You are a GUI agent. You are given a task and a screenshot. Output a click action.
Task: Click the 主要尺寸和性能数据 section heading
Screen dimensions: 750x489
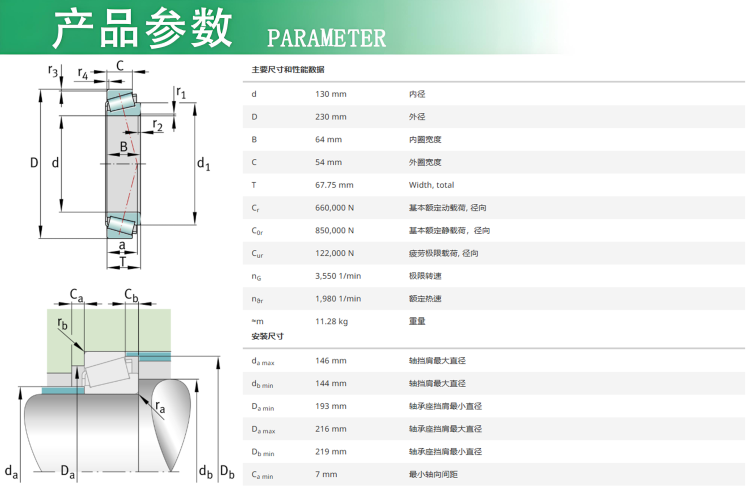(x=287, y=70)
